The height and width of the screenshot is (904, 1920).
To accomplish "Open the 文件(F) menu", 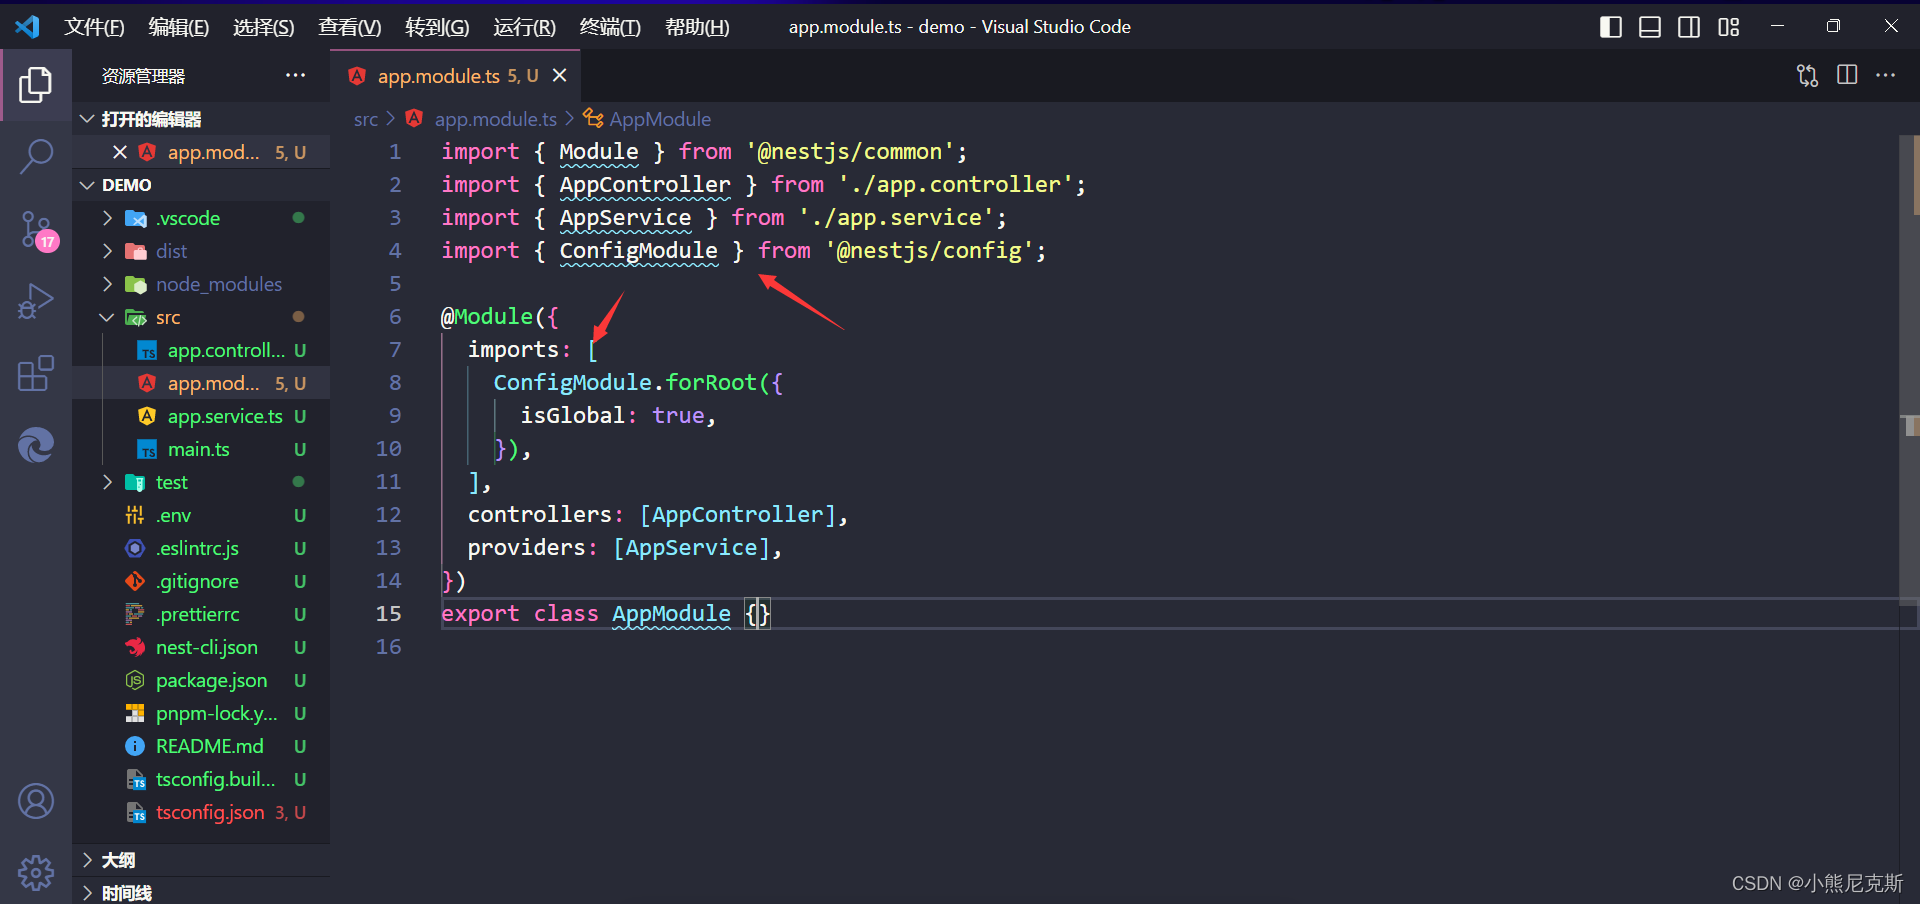I will [94, 27].
